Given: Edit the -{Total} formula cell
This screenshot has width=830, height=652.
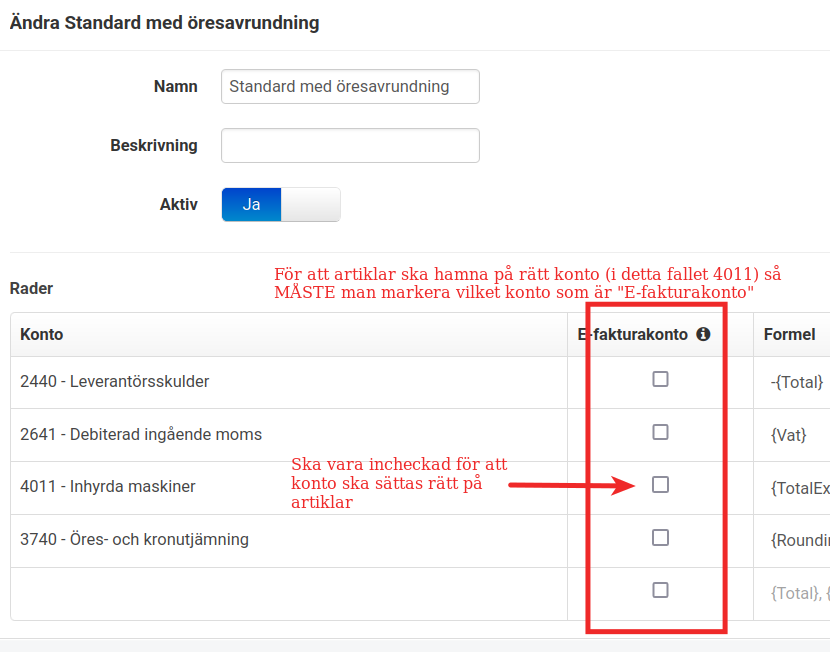Looking at the screenshot, I should point(797,382).
